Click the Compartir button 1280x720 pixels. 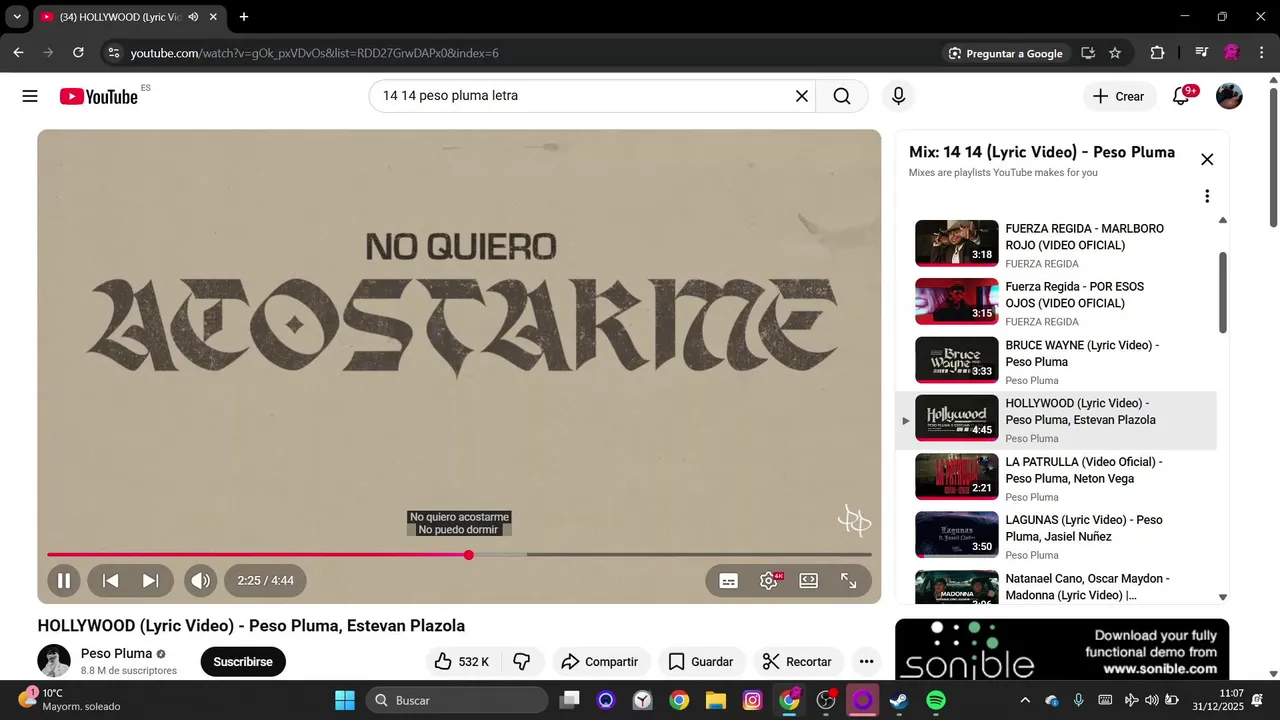pos(599,661)
